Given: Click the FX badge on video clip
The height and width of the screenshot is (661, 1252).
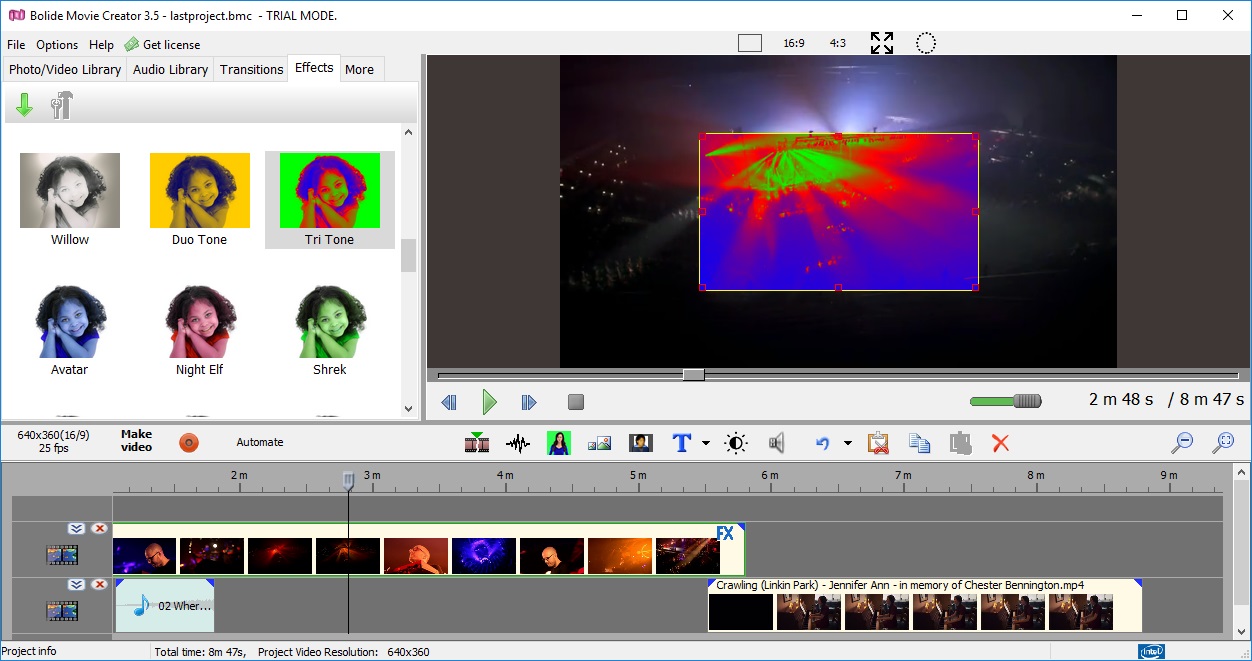Looking at the screenshot, I should pos(726,533).
